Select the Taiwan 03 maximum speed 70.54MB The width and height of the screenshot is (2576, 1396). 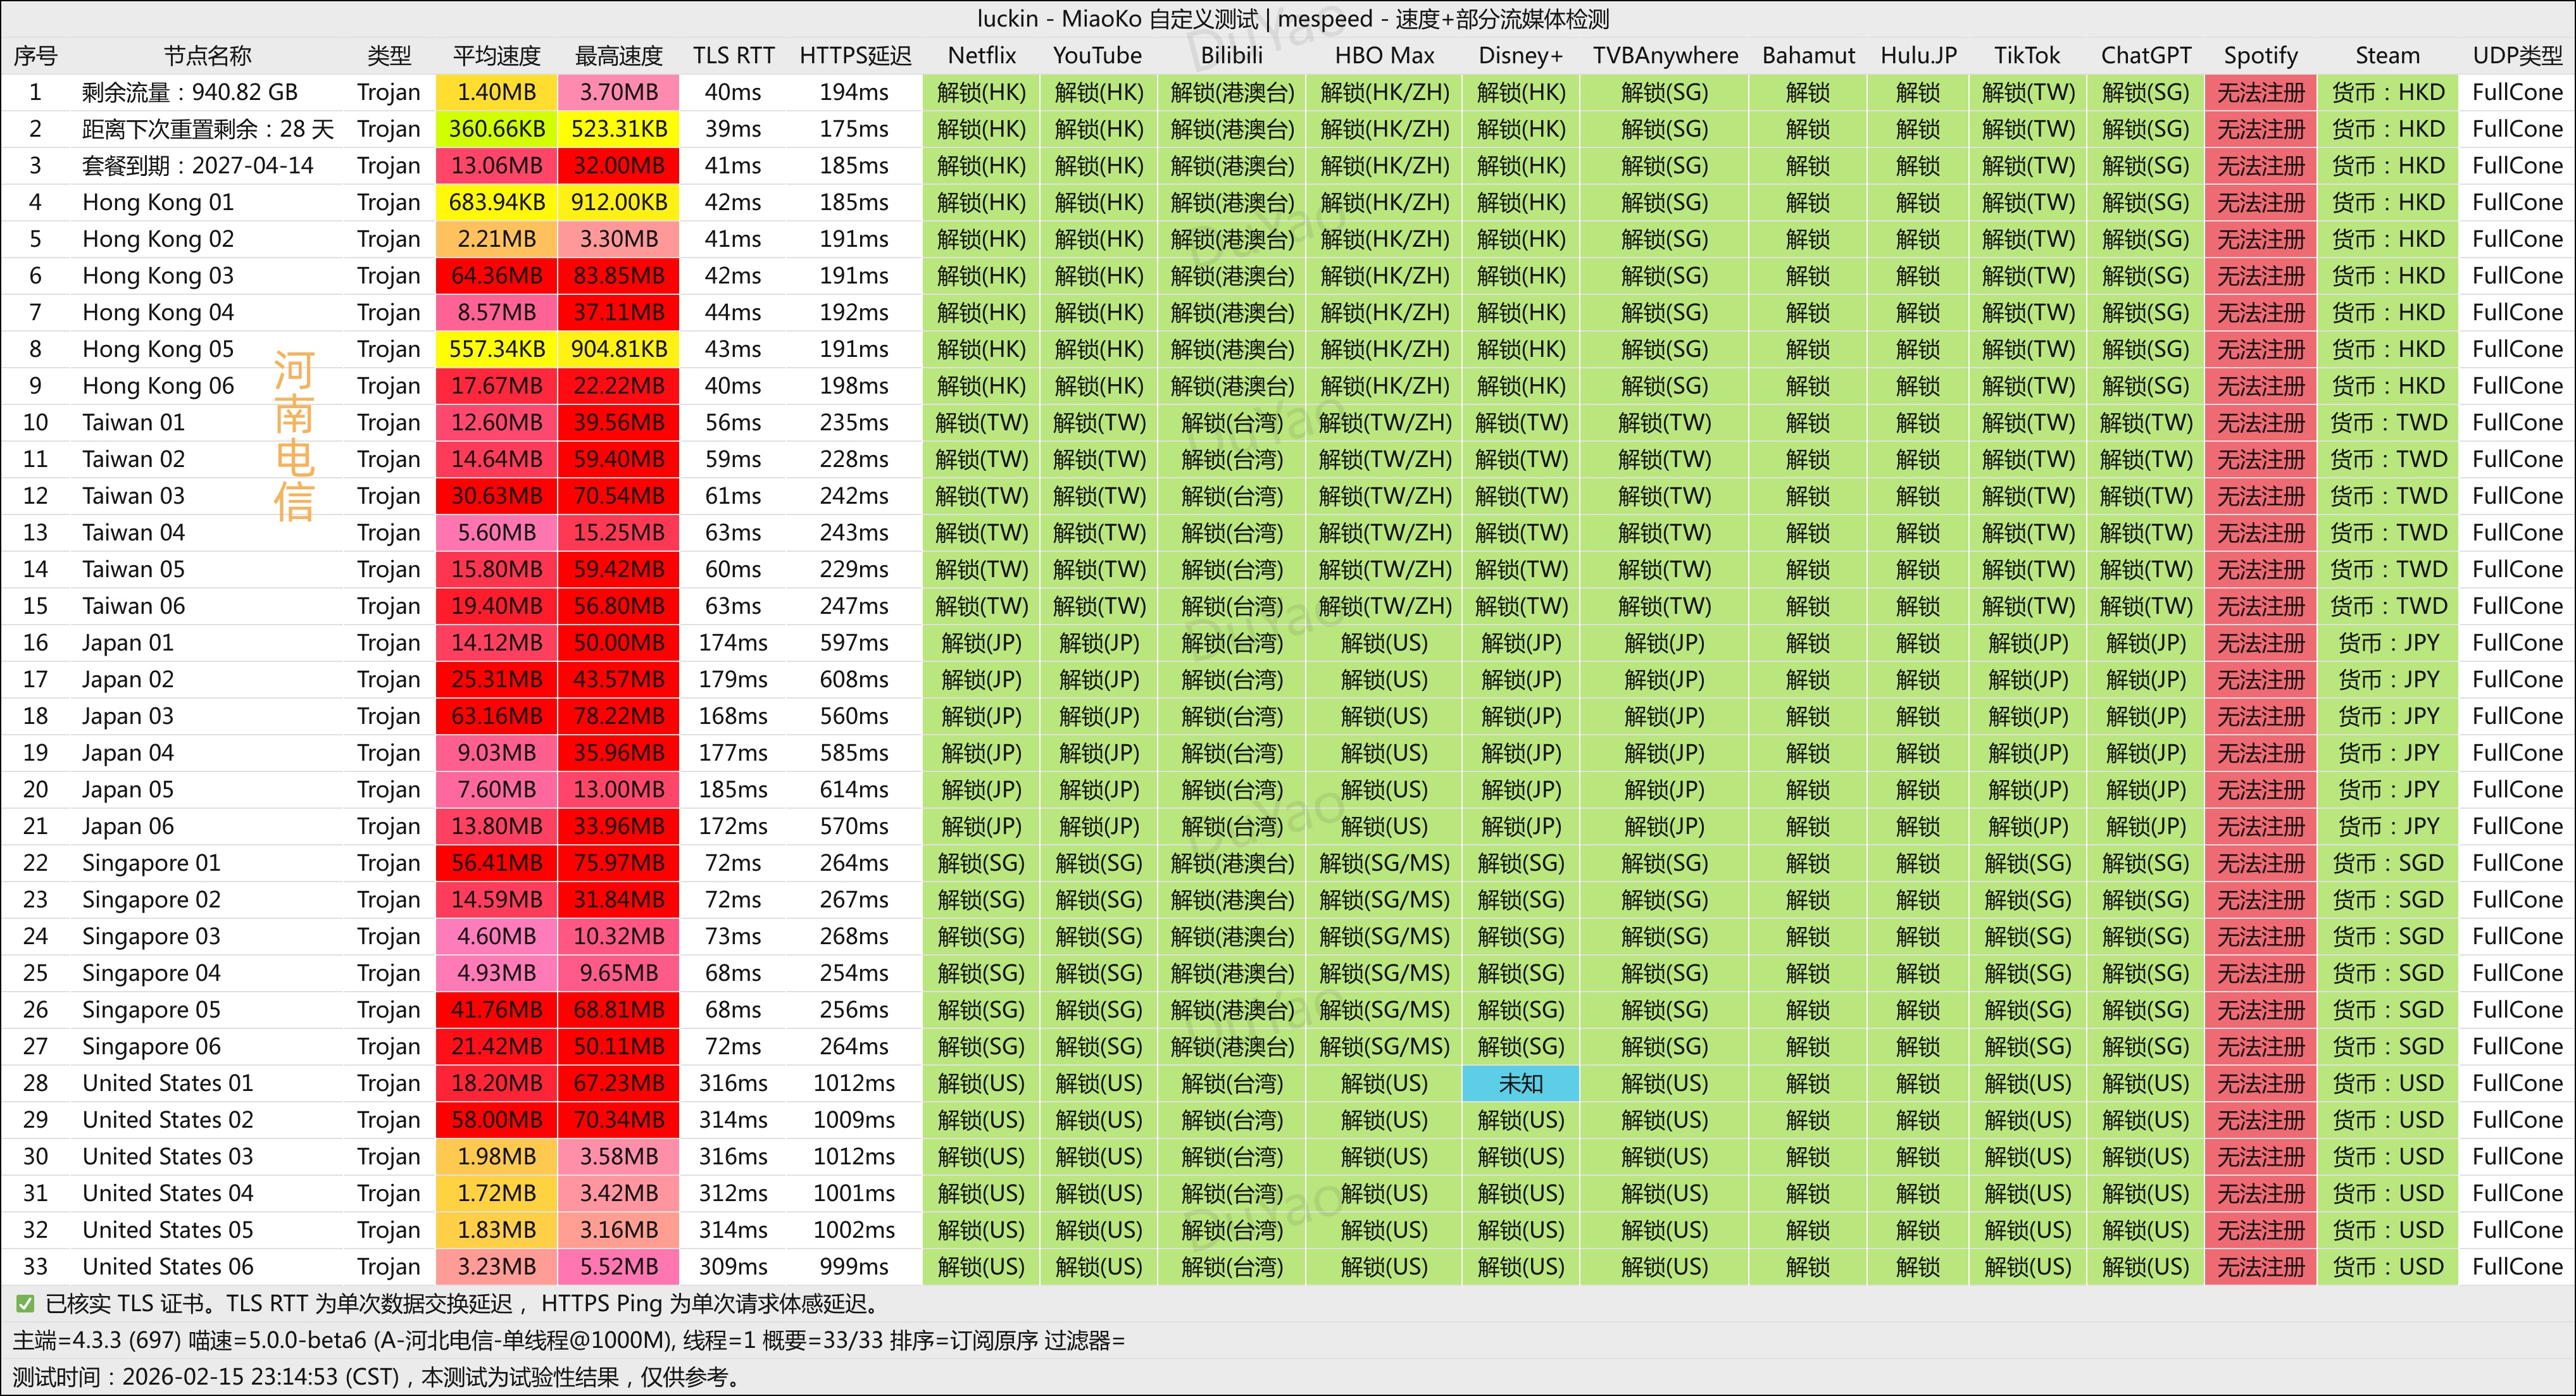(618, 496)
